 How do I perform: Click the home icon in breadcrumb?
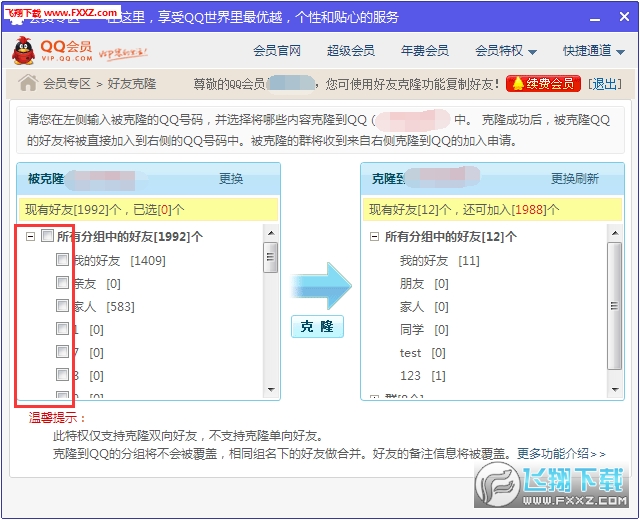pos(28,83)
